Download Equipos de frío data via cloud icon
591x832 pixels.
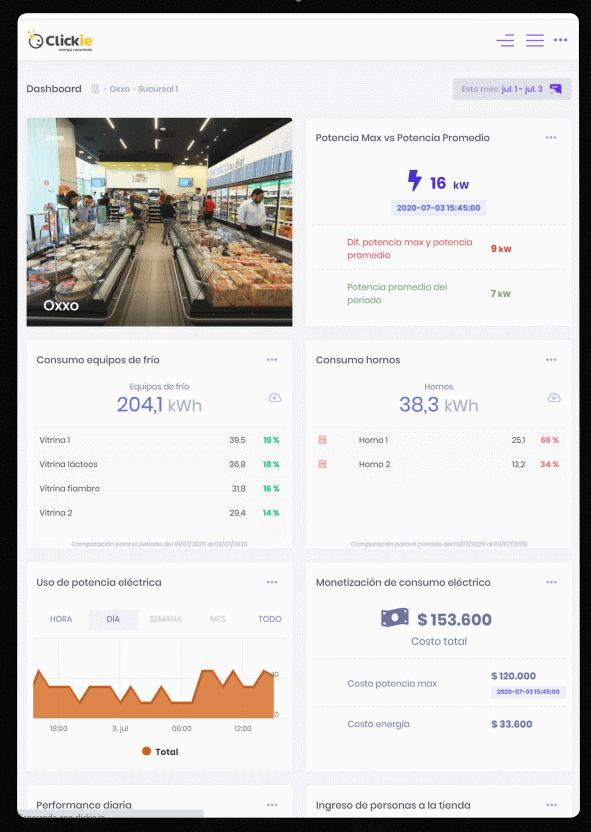tap(275, 397)
